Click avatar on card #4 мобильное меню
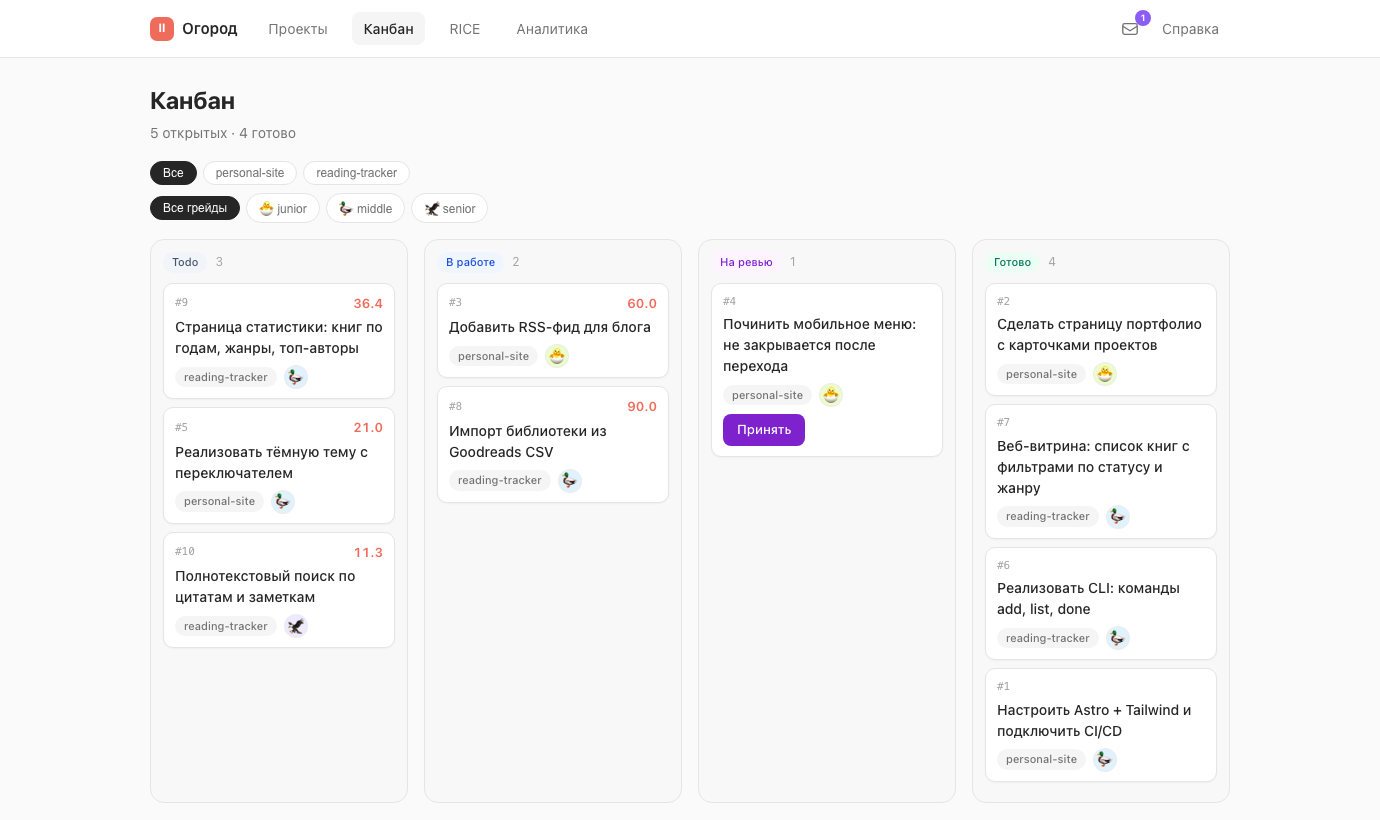Image resolution: width=1380 pixels, height=820 pixels. pyautogui.click(x=831, y=395)
